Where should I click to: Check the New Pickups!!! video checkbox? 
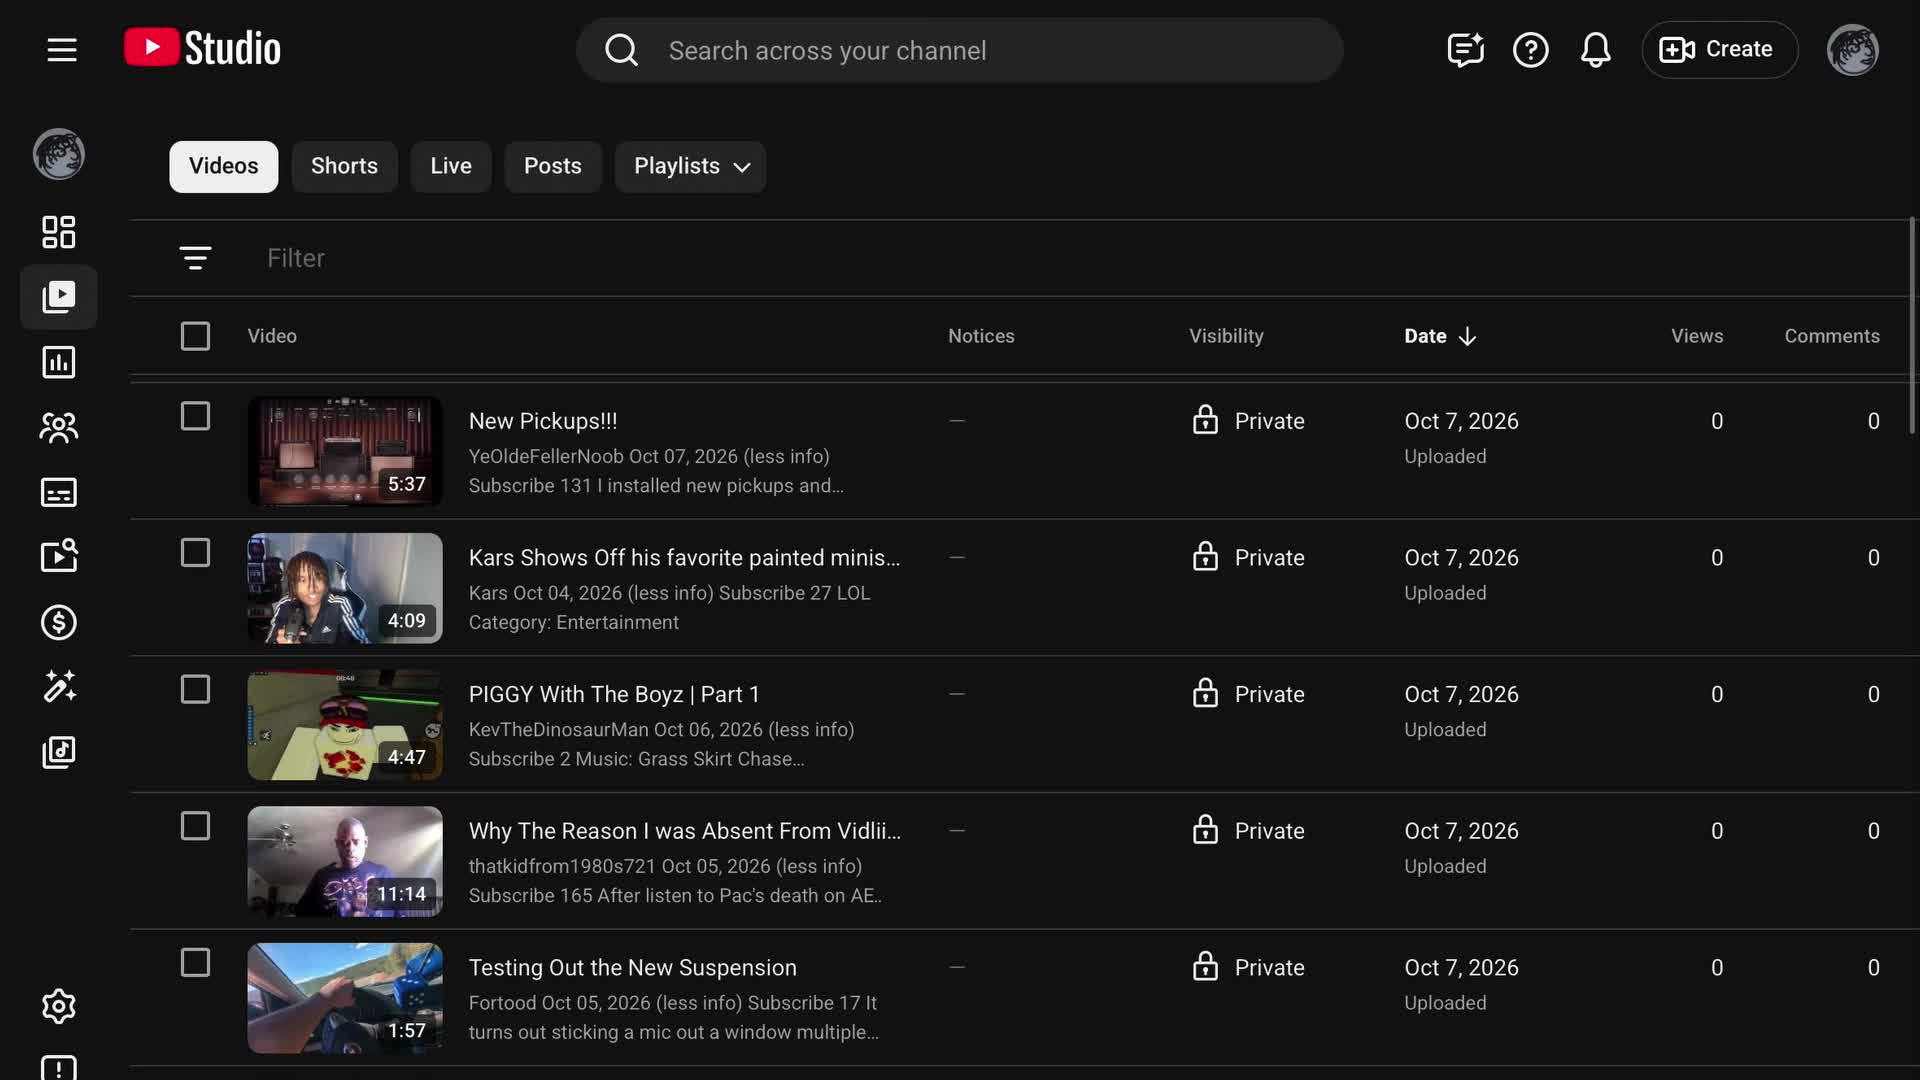coord(195,416)
